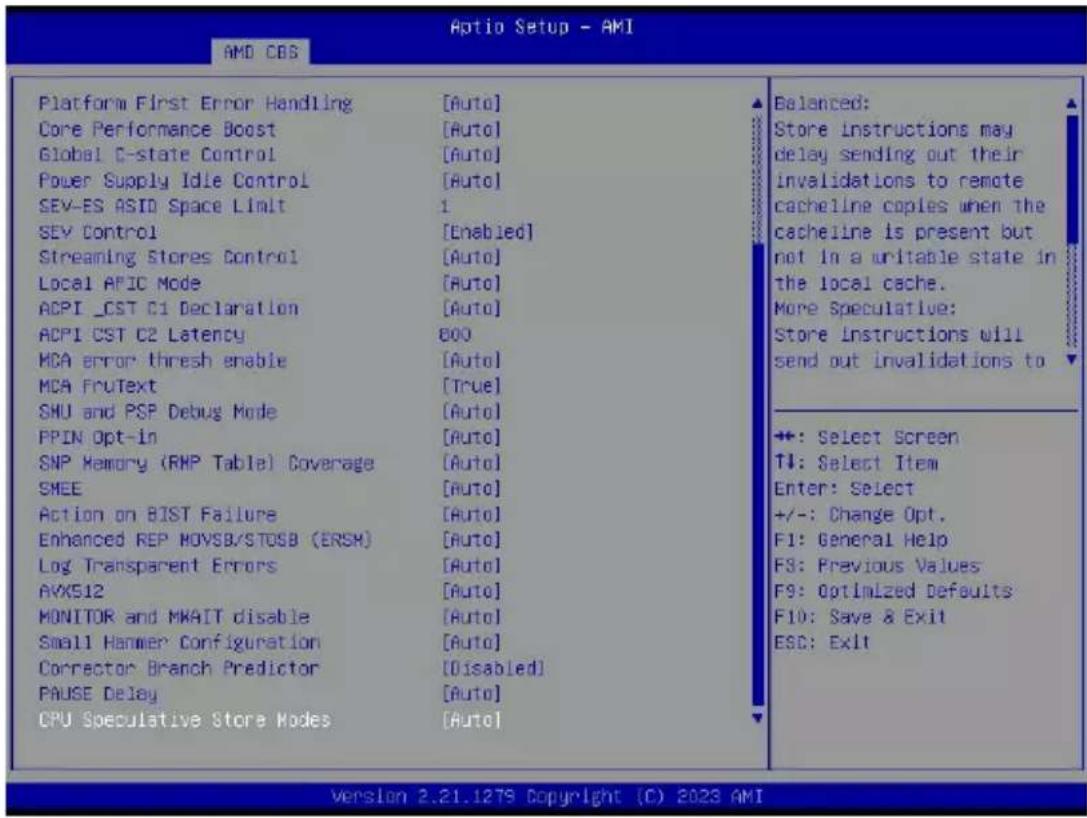Open SMU and PSP Debug Mode
Screen dimensions: 1087x818
(157, 412)
